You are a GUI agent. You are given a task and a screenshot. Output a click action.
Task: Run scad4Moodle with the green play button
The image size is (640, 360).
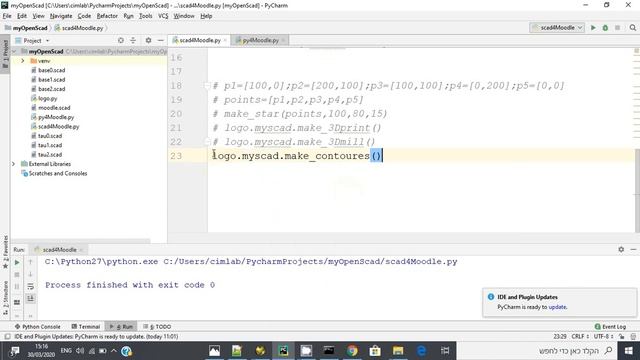coord(593,28)
